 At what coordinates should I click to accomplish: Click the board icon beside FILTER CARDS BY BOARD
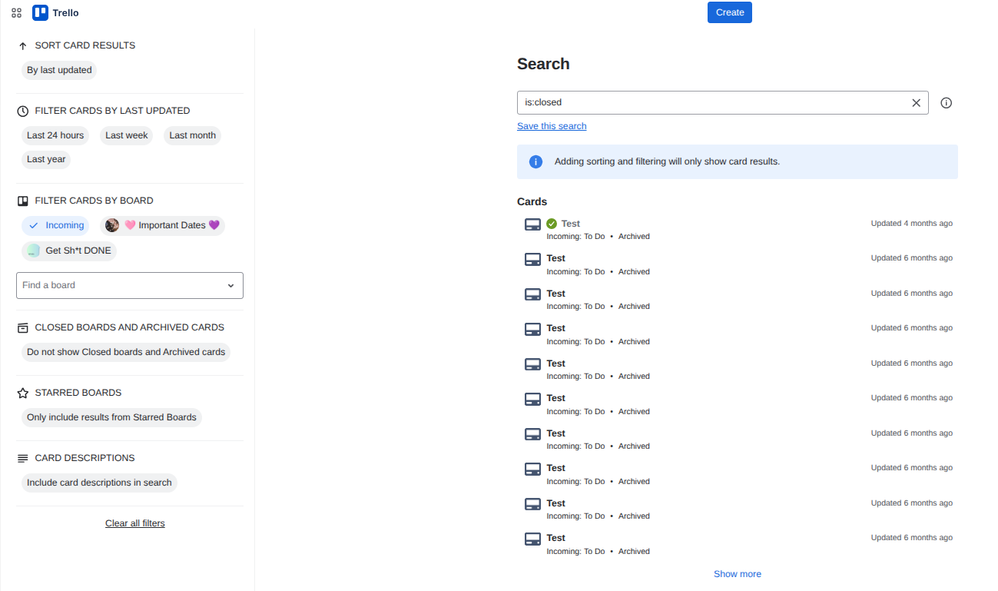click(x=21, y=200)
